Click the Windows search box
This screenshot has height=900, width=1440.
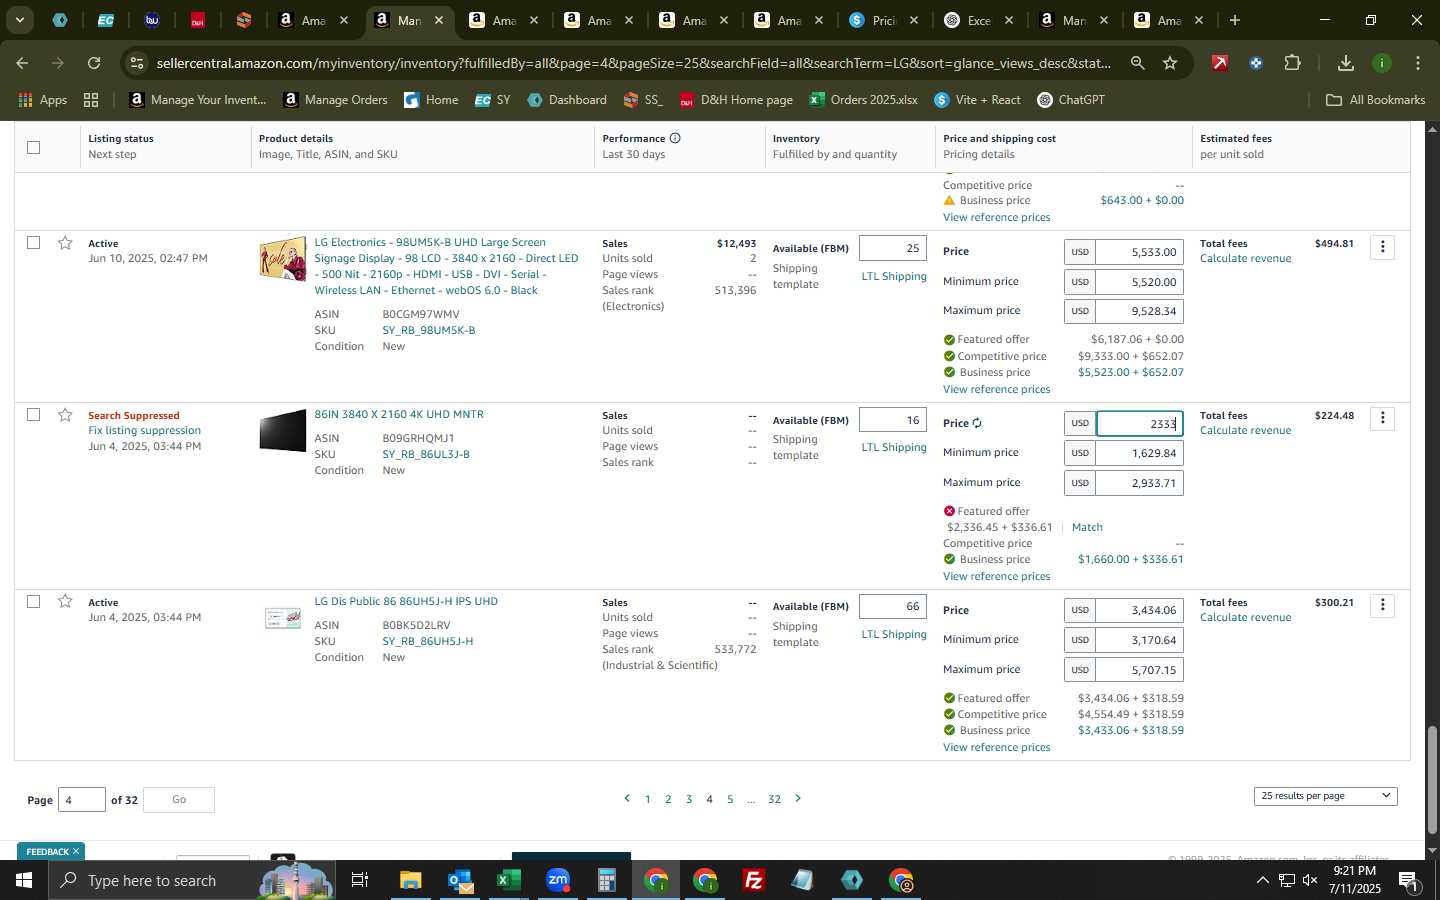190,880
